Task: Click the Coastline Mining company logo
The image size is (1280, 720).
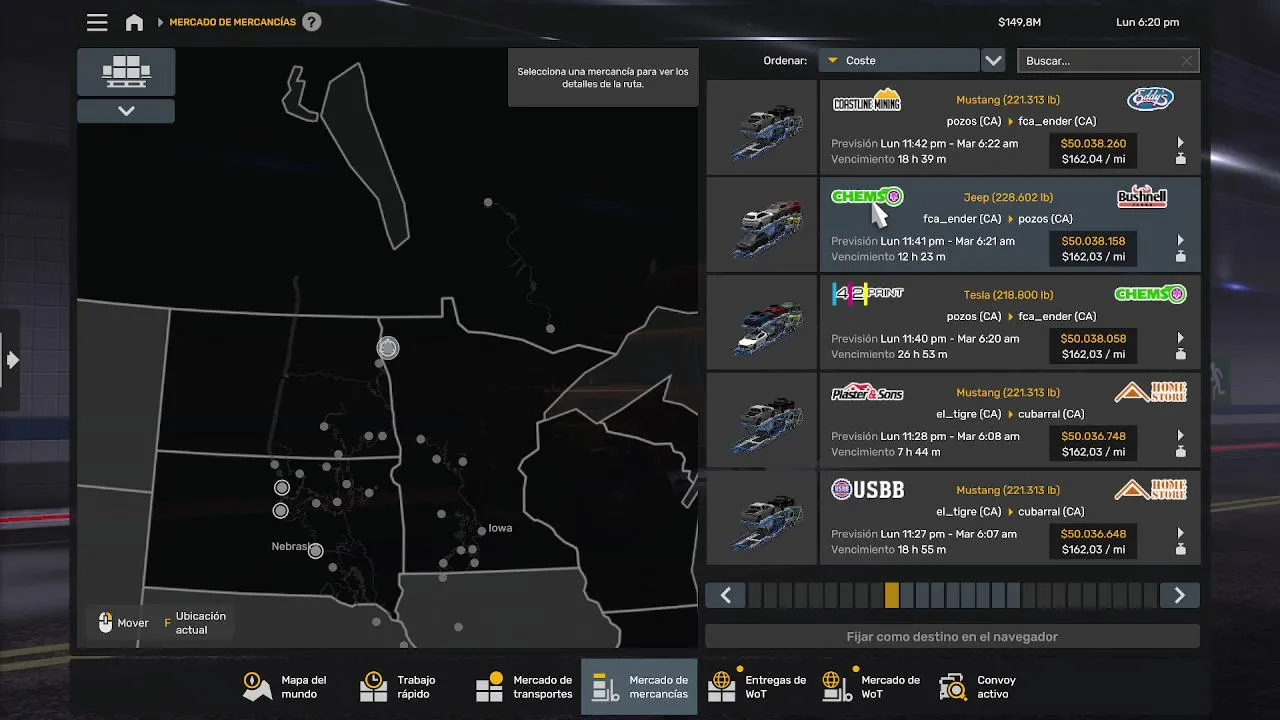Action: (x=867, y=100)
